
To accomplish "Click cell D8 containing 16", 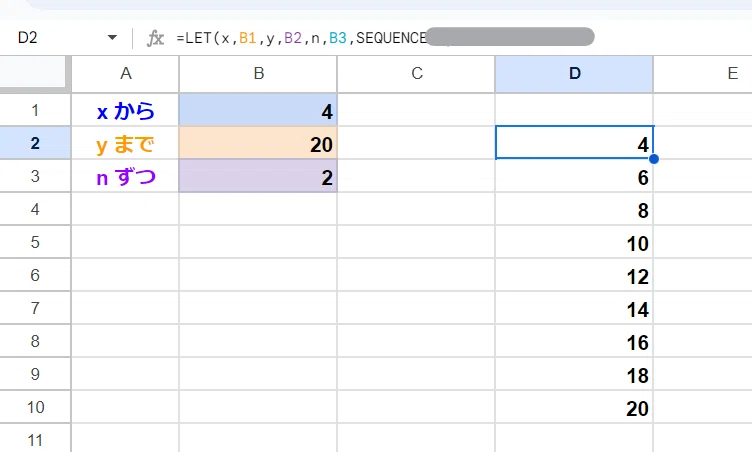I will pyautogui.click(x=574, y=341).
